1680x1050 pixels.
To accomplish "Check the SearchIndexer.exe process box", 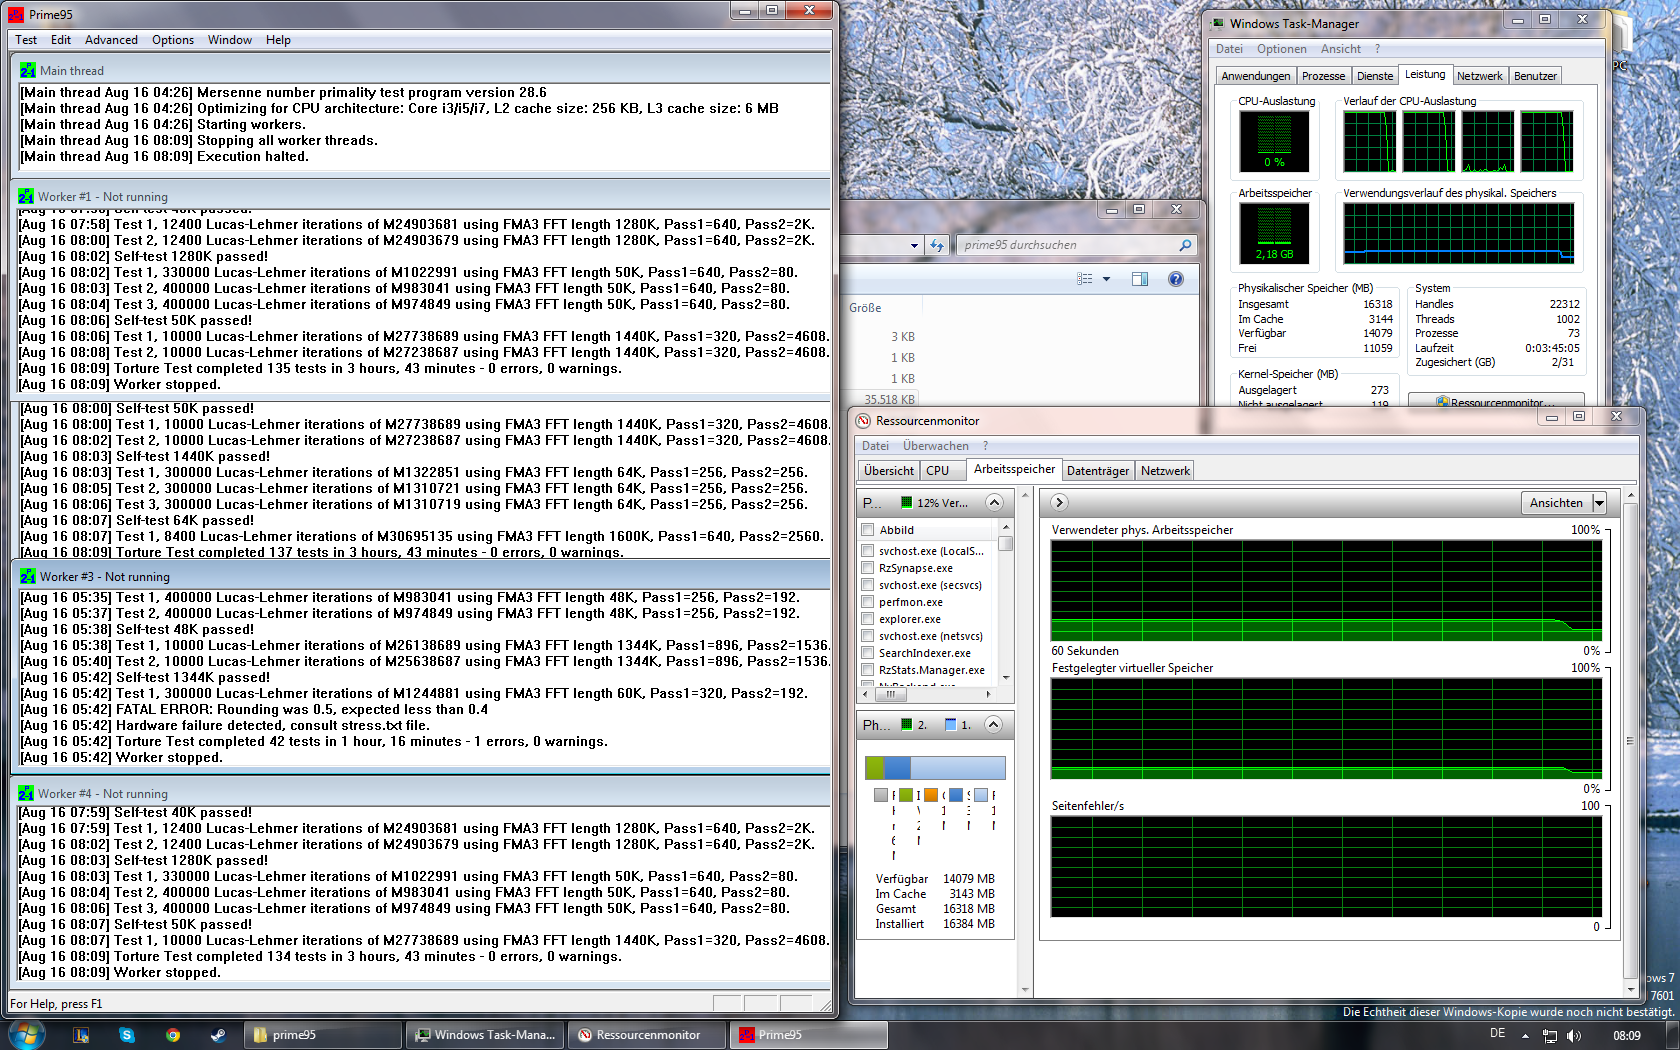I will coord(868,653).
